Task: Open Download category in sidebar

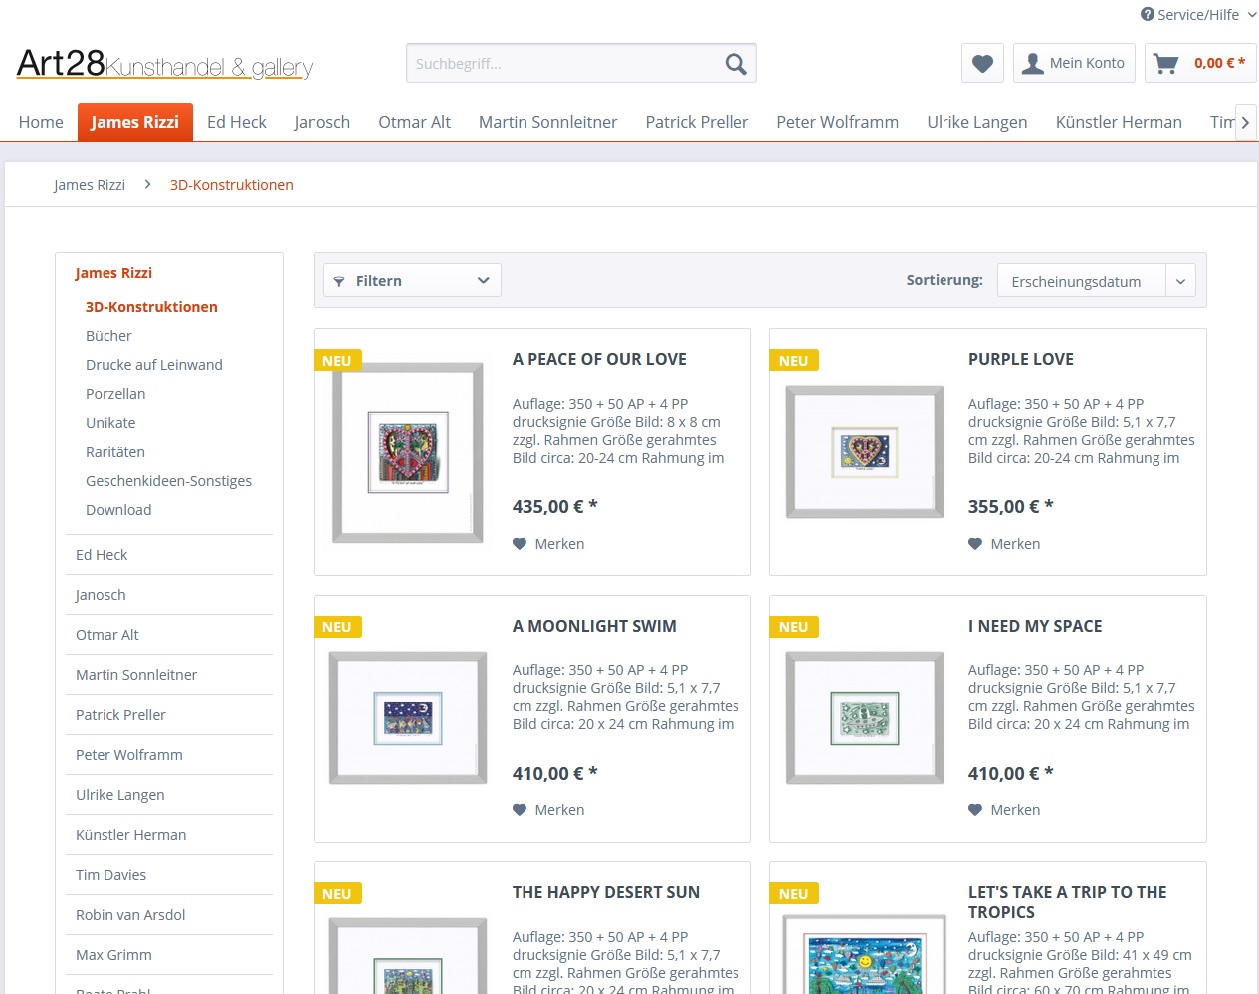Action: (119, 510)
